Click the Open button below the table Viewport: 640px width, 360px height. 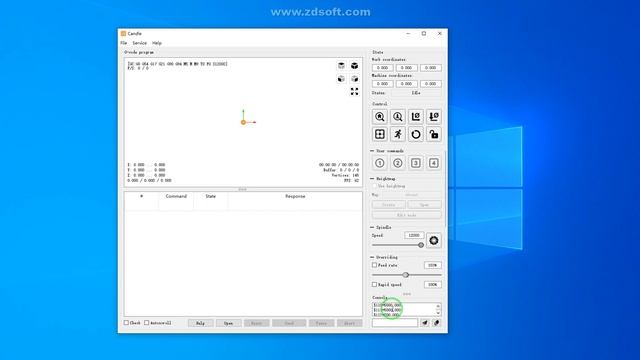[229, 323]
